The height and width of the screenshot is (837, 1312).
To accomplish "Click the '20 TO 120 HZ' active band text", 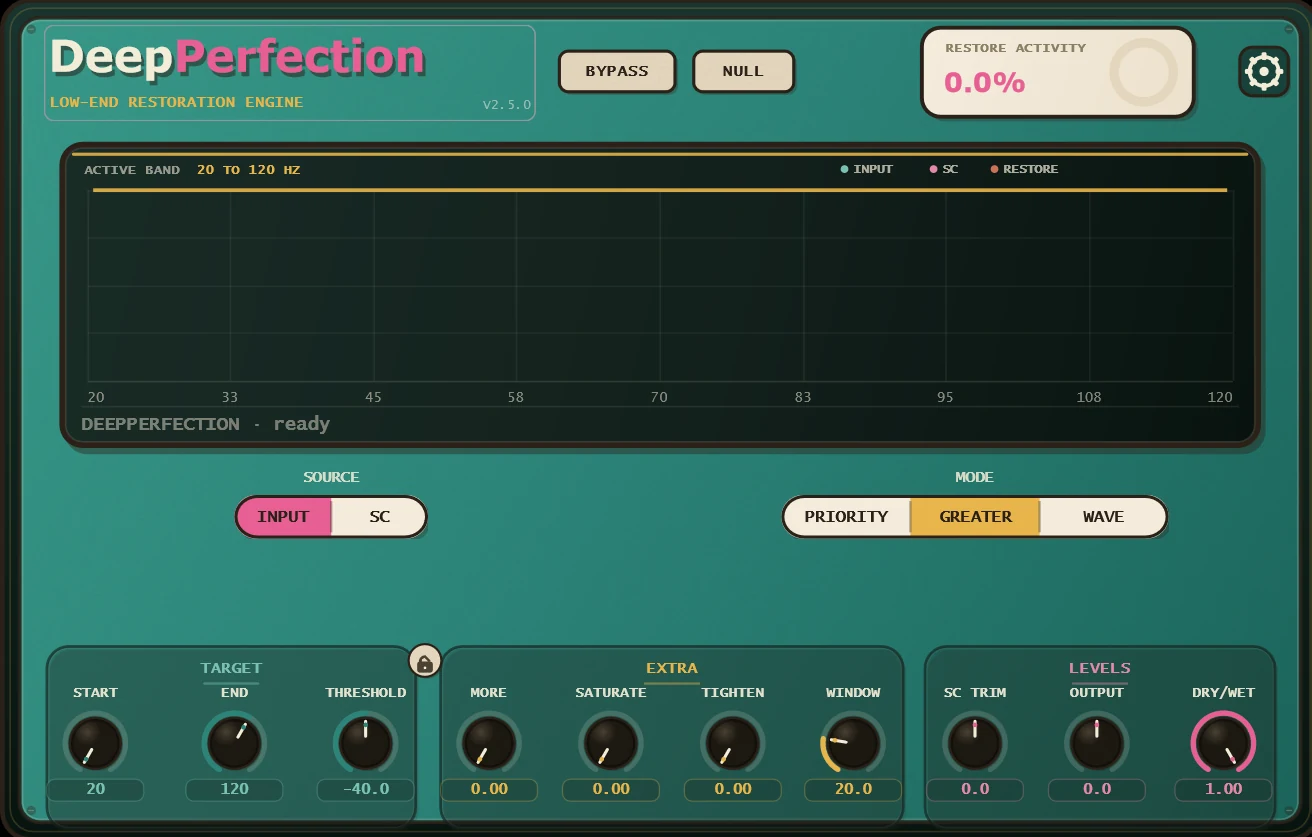I will click(x=248, y=170).
